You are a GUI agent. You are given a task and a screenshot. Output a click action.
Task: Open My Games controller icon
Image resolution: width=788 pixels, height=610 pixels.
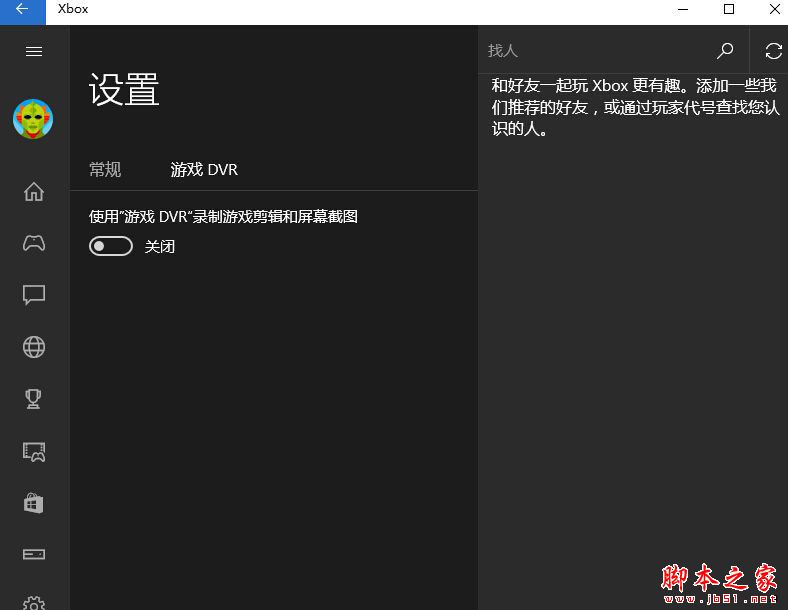(x=34, y=243)
